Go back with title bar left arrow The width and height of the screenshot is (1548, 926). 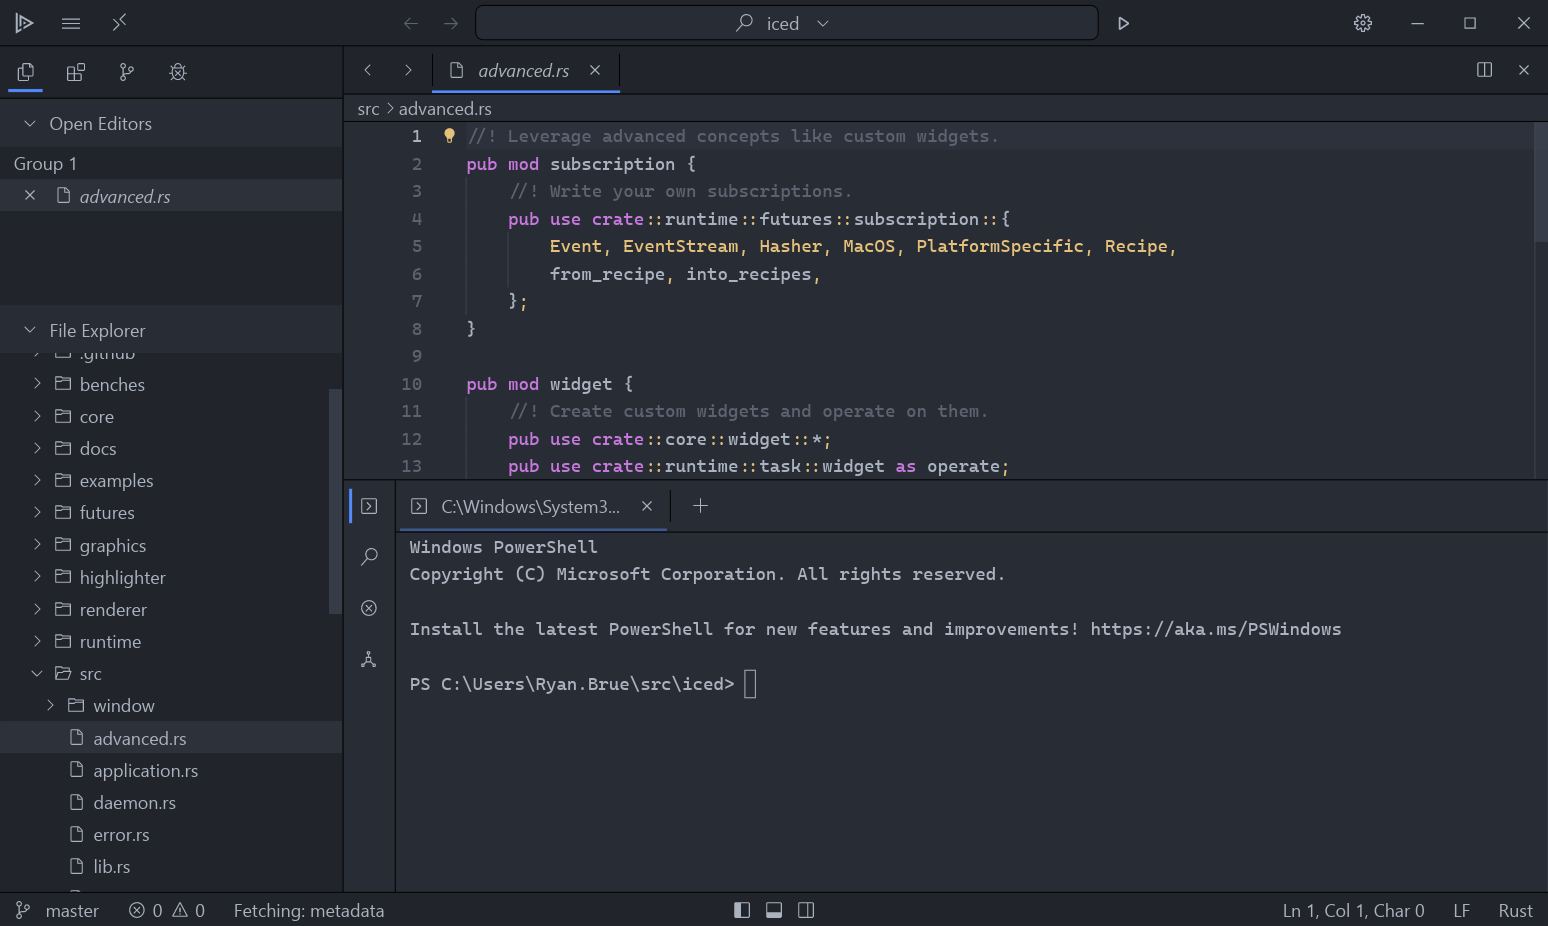pyautogui.click(x=411, y=23)
